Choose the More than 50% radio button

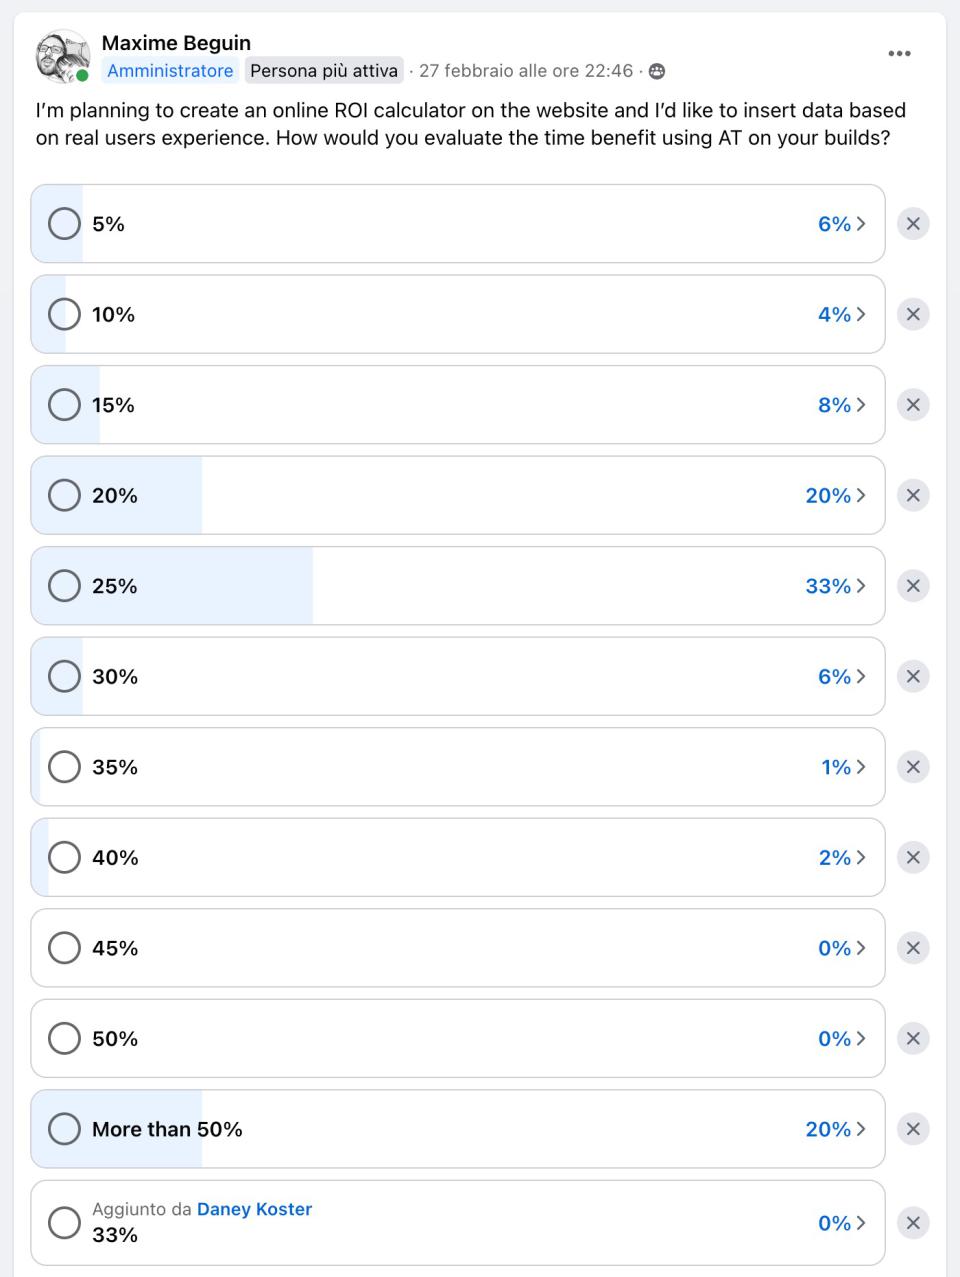(x=64, y=1129)
